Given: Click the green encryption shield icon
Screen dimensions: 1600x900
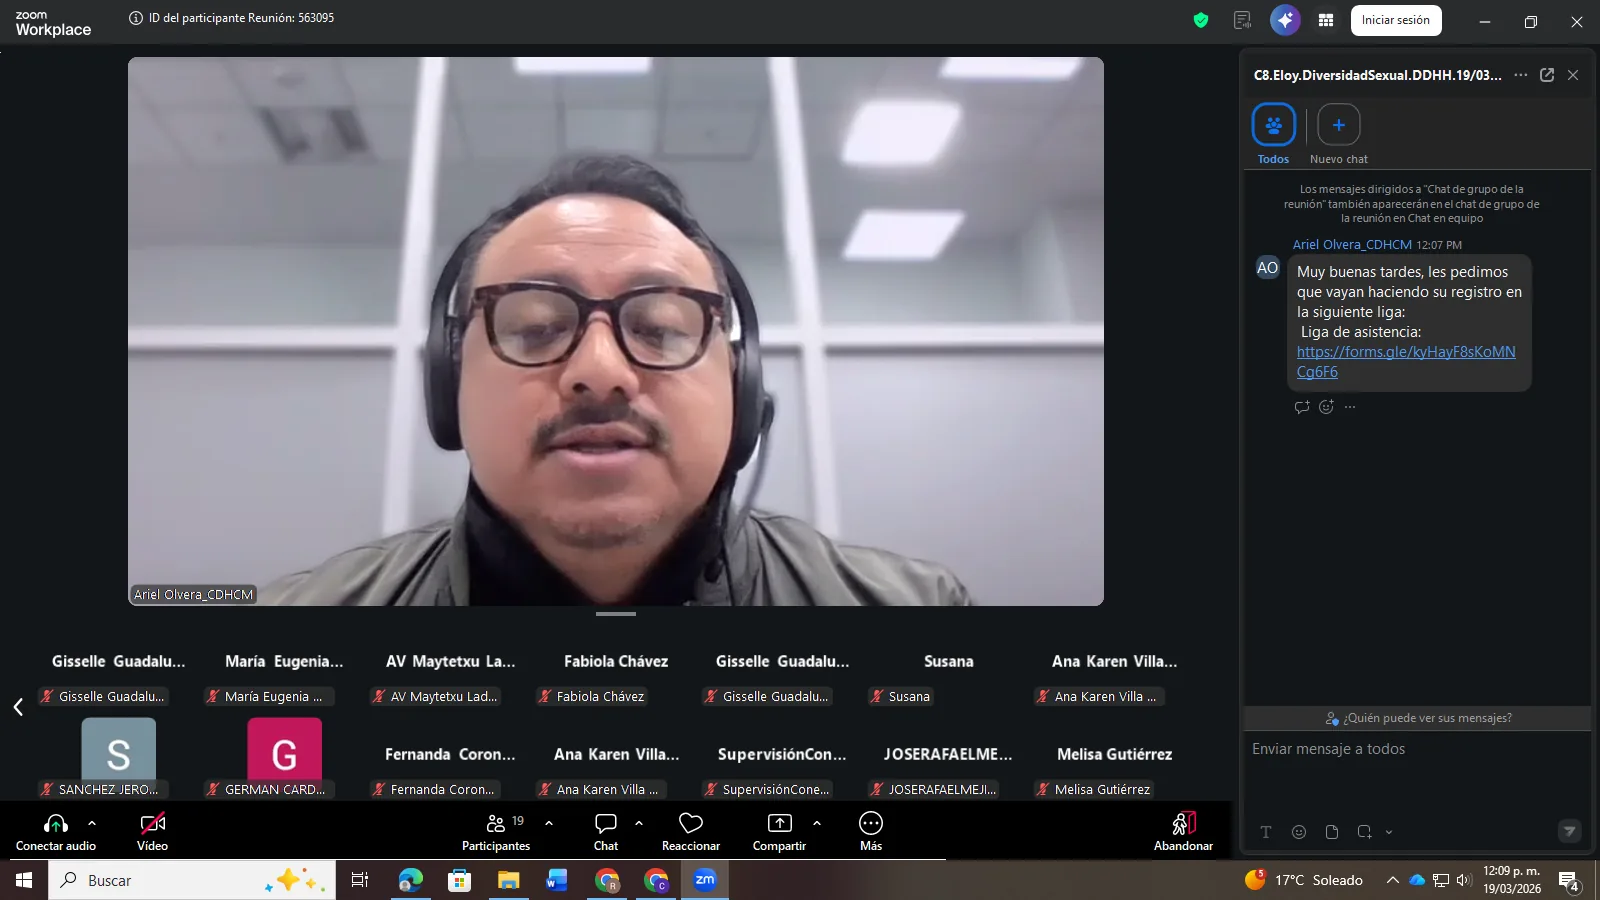Looking at the screenshot, I should [x=1201, y=20].
